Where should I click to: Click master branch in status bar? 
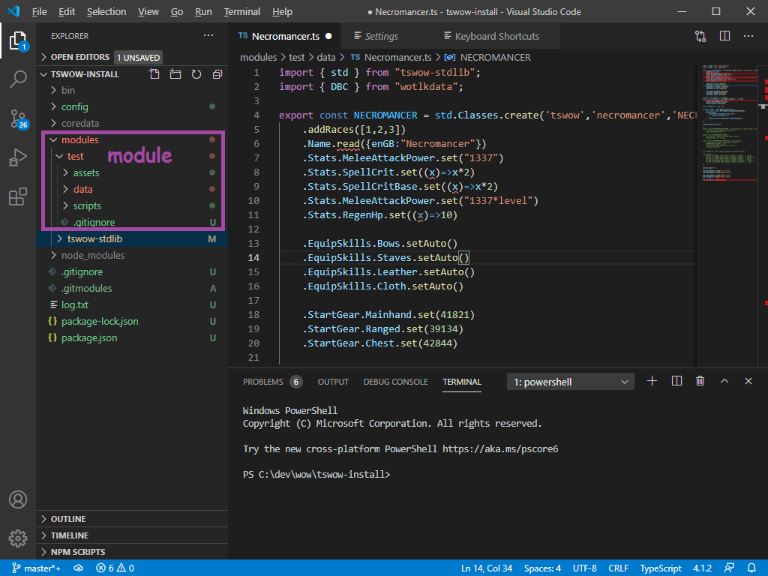pyautogui.click(x=37, y=568)
